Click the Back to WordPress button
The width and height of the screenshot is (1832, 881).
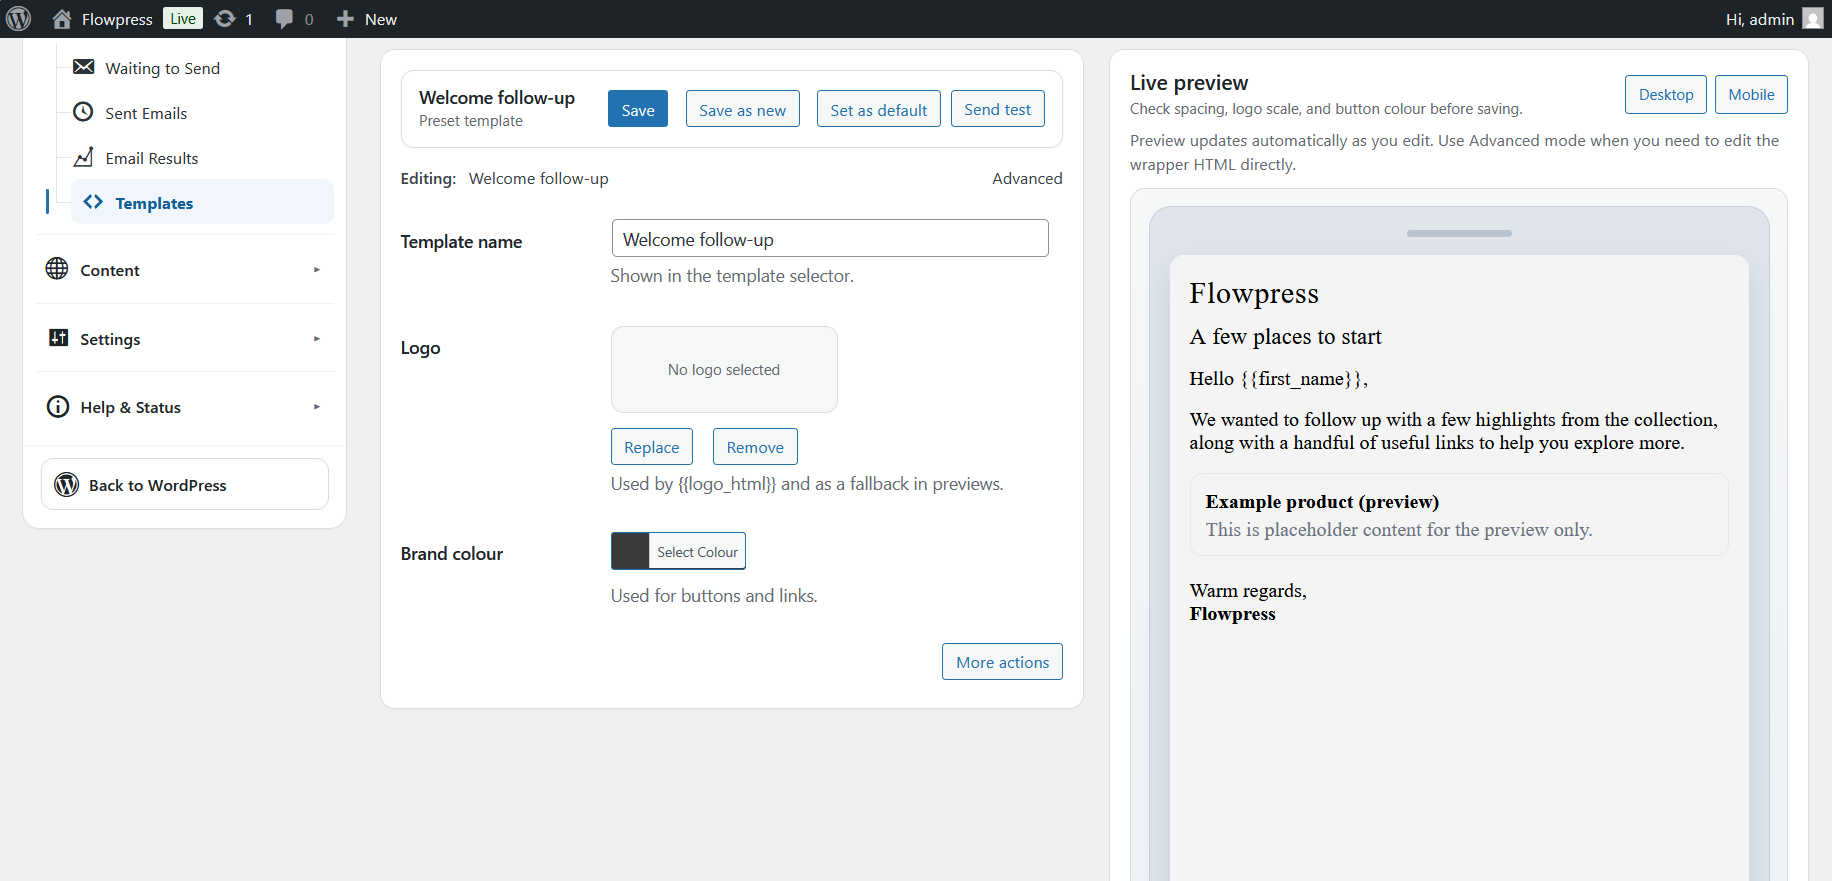tap(185, 484)
